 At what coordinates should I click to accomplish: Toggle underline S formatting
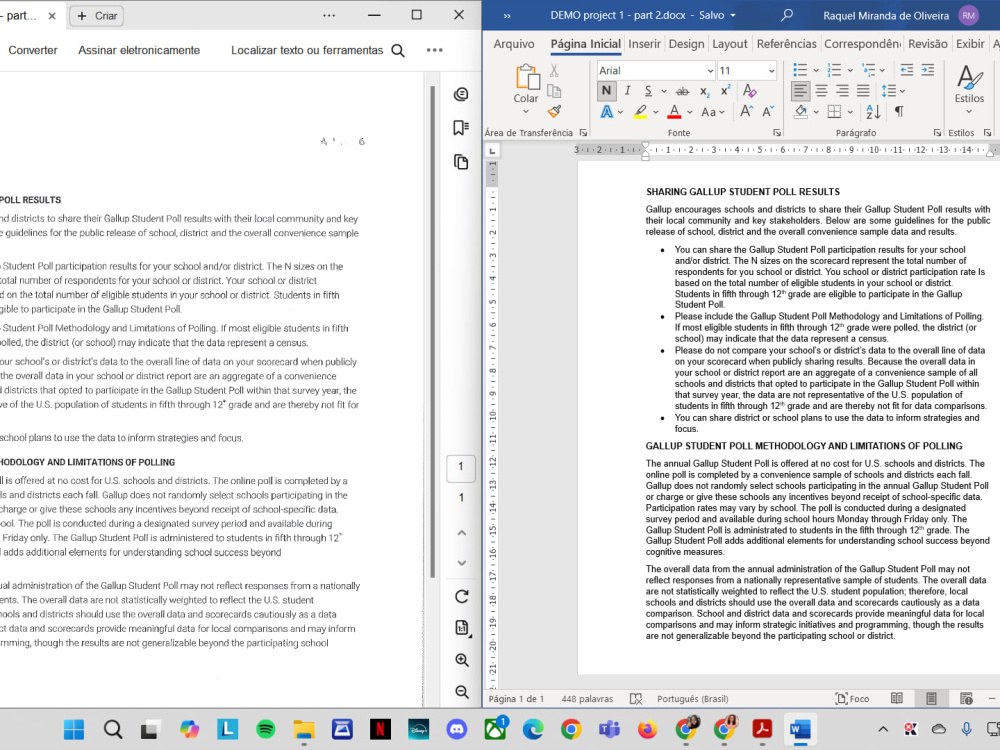(648, 91)
